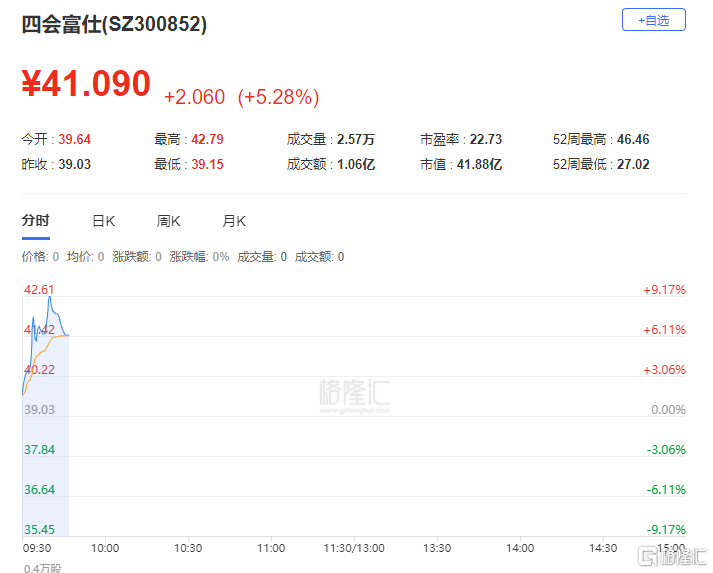
Task: Click the chart axis label 35.45
Action: pos(40,530)
